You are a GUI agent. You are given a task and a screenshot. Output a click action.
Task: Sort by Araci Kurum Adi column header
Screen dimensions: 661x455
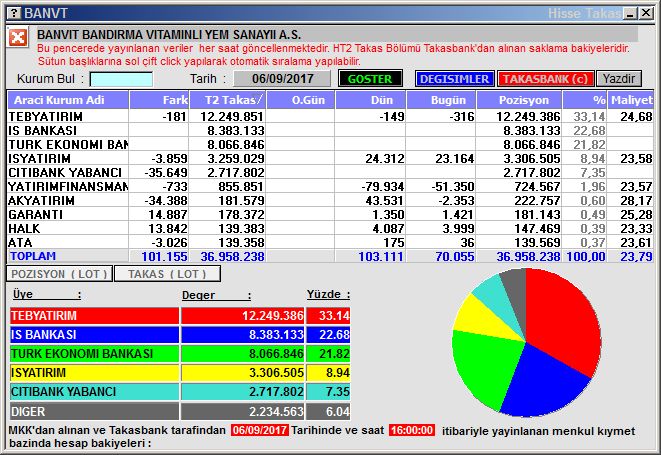(x=68, y=100)
